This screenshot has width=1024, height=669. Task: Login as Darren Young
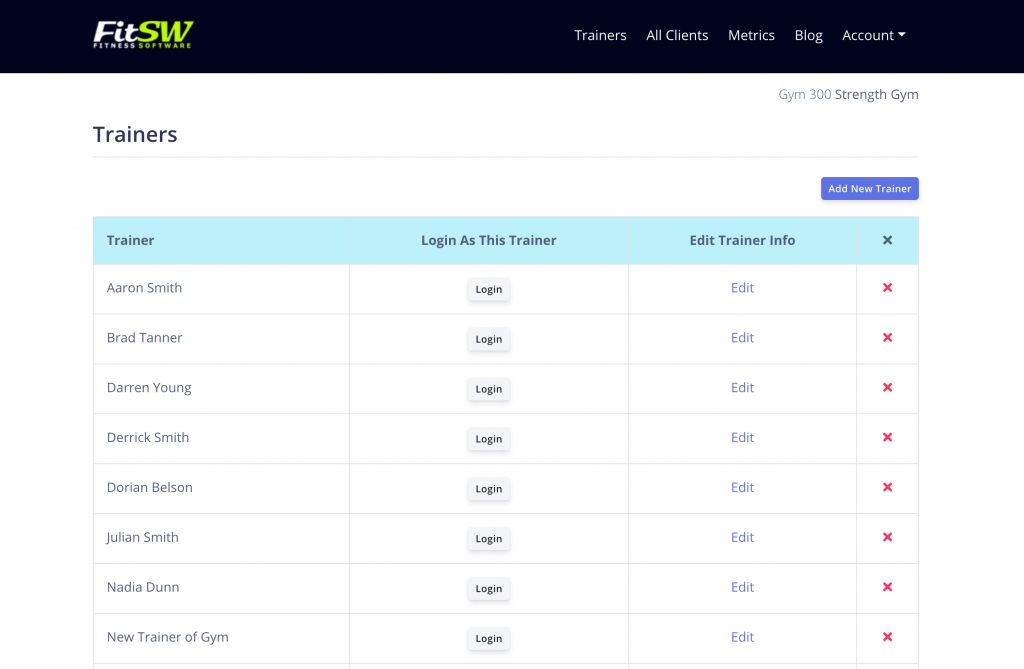[488, 389]
